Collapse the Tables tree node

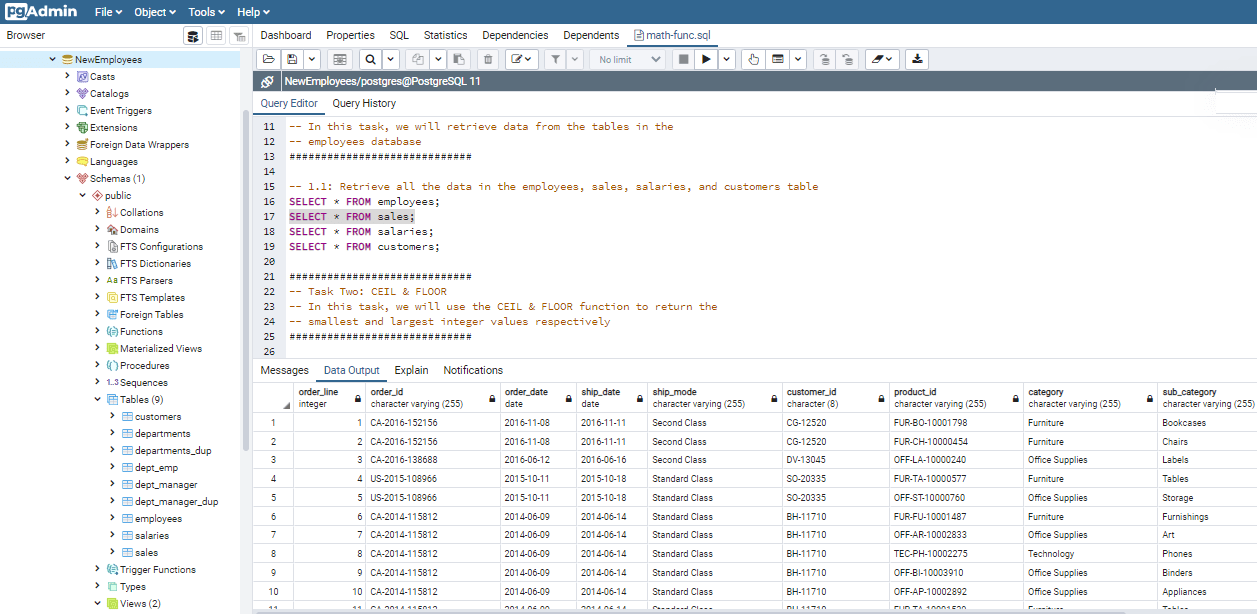97,398
